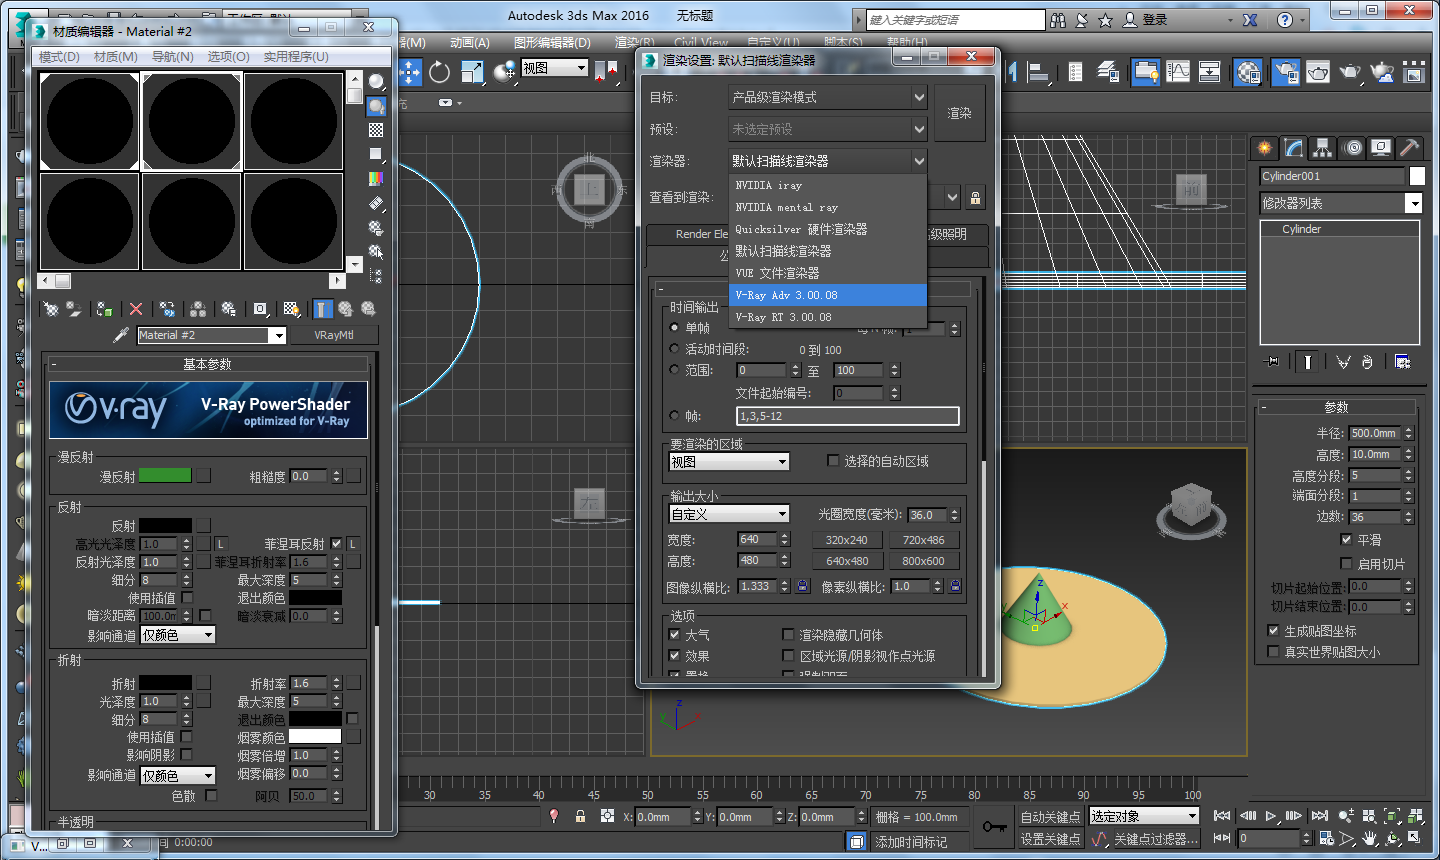
Task: Open the Sample Type sphere flyout
Action: (376, 82)
